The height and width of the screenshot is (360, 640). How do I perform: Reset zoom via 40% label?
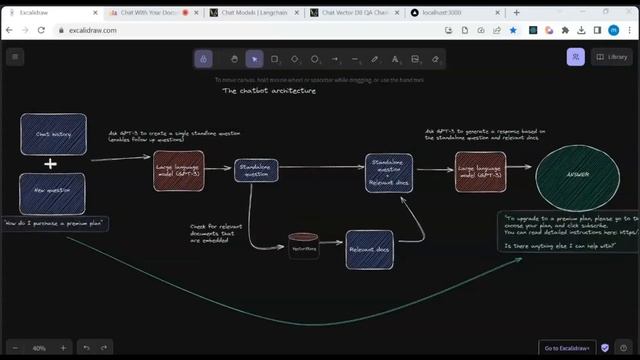tap(39, 348)
